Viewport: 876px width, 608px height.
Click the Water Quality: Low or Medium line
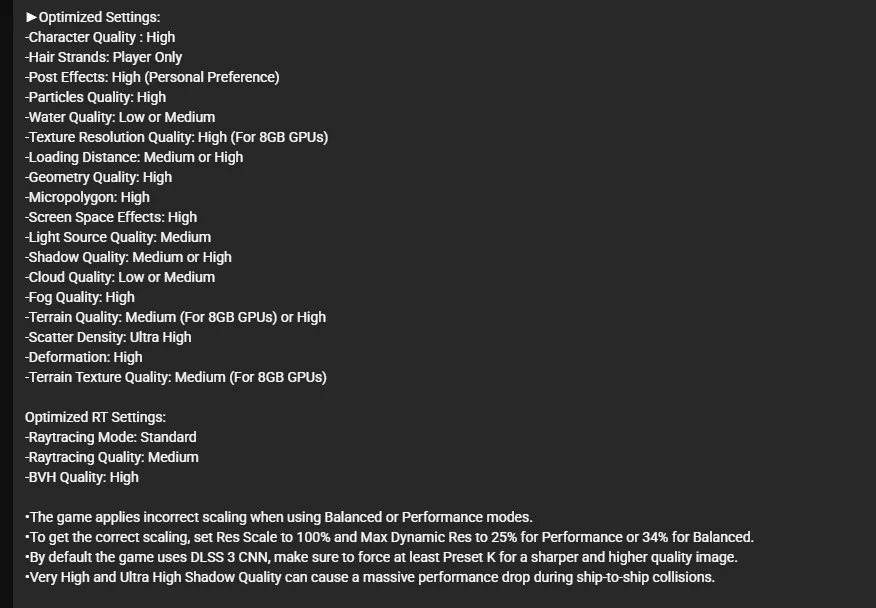120,117
